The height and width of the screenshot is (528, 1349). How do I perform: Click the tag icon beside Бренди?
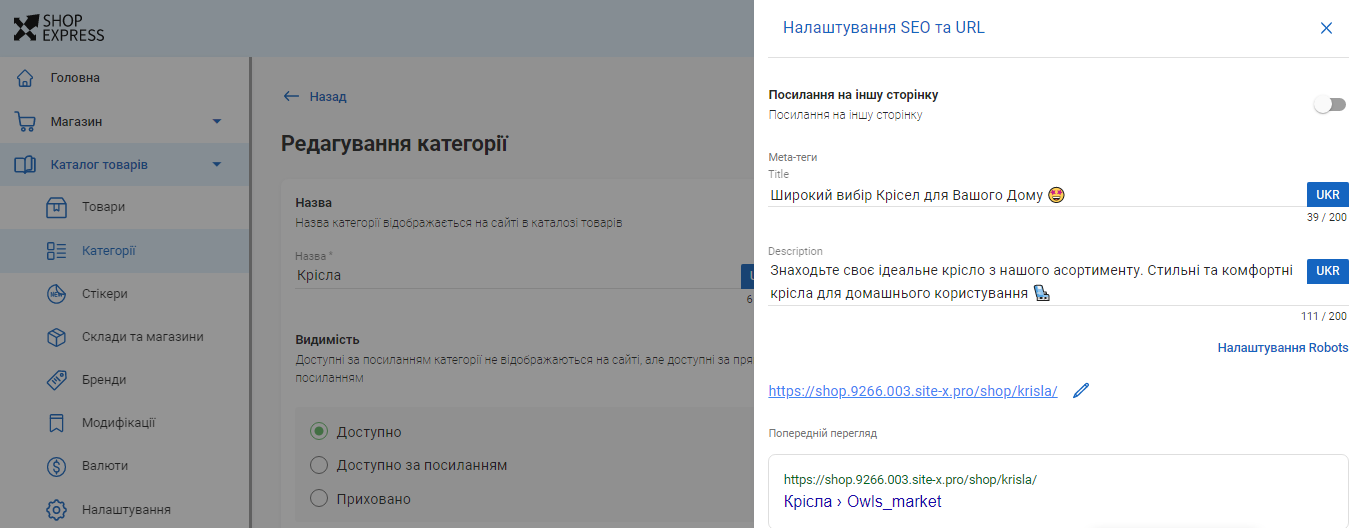(57, 380)
